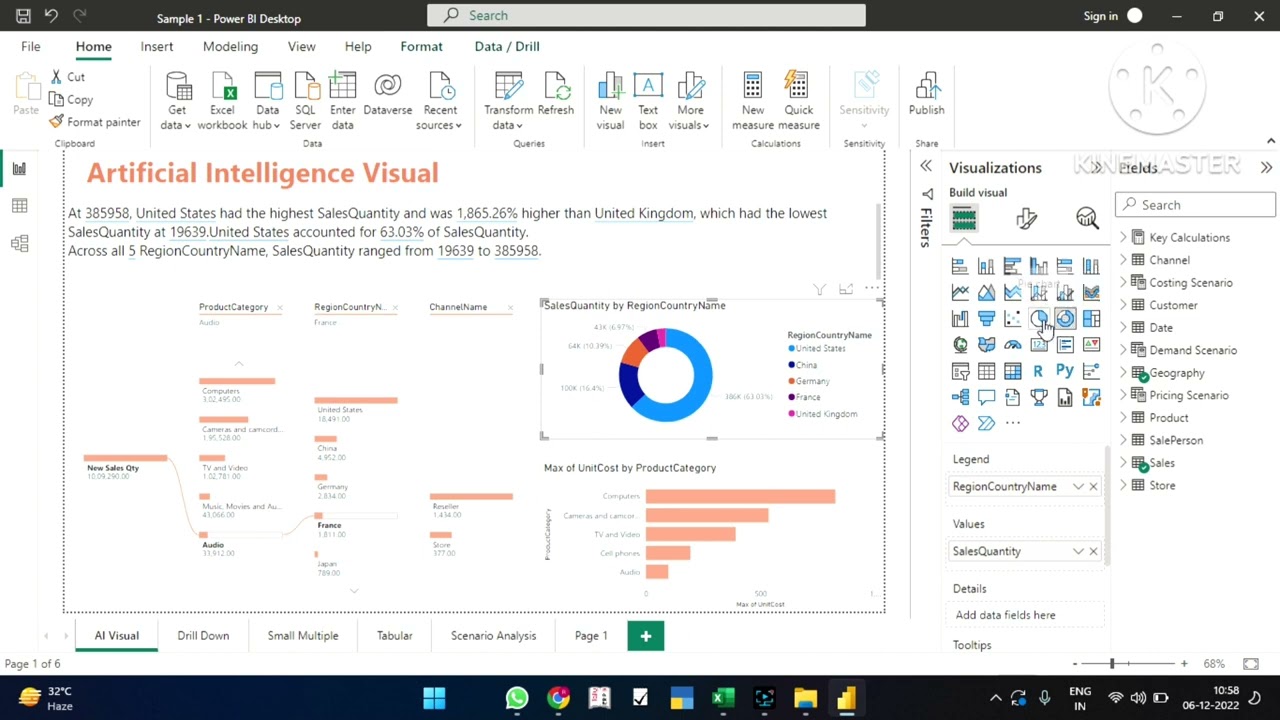Collapse the Fields pane with double arrow
This screenshot has height=720, width=1280.
(x=1266, y=168)
